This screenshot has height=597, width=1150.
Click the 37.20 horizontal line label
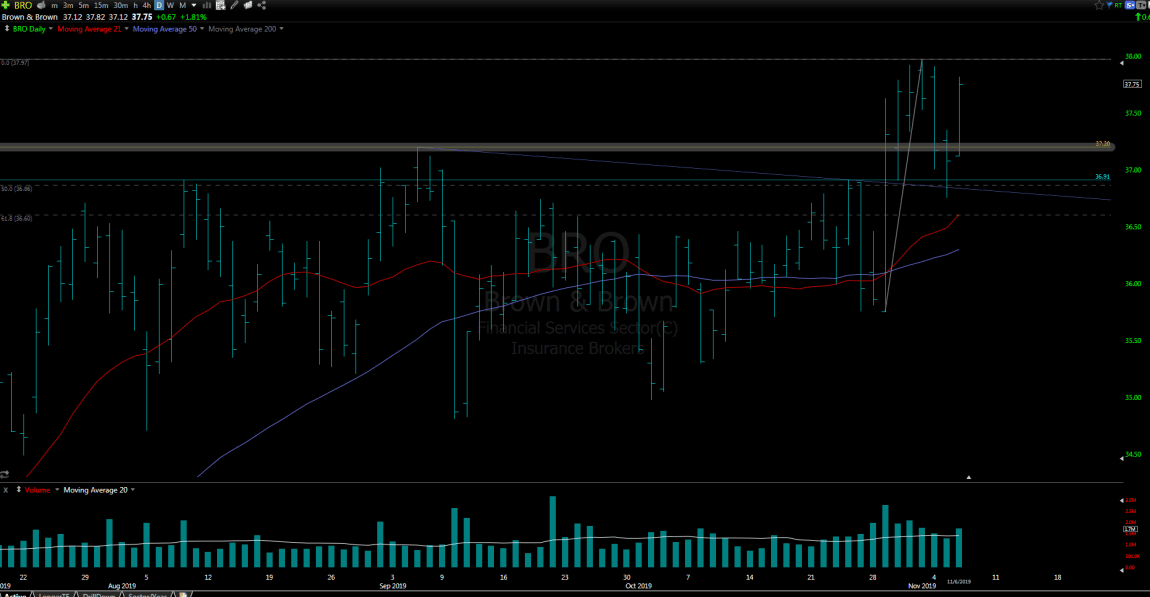point(1102,144)
